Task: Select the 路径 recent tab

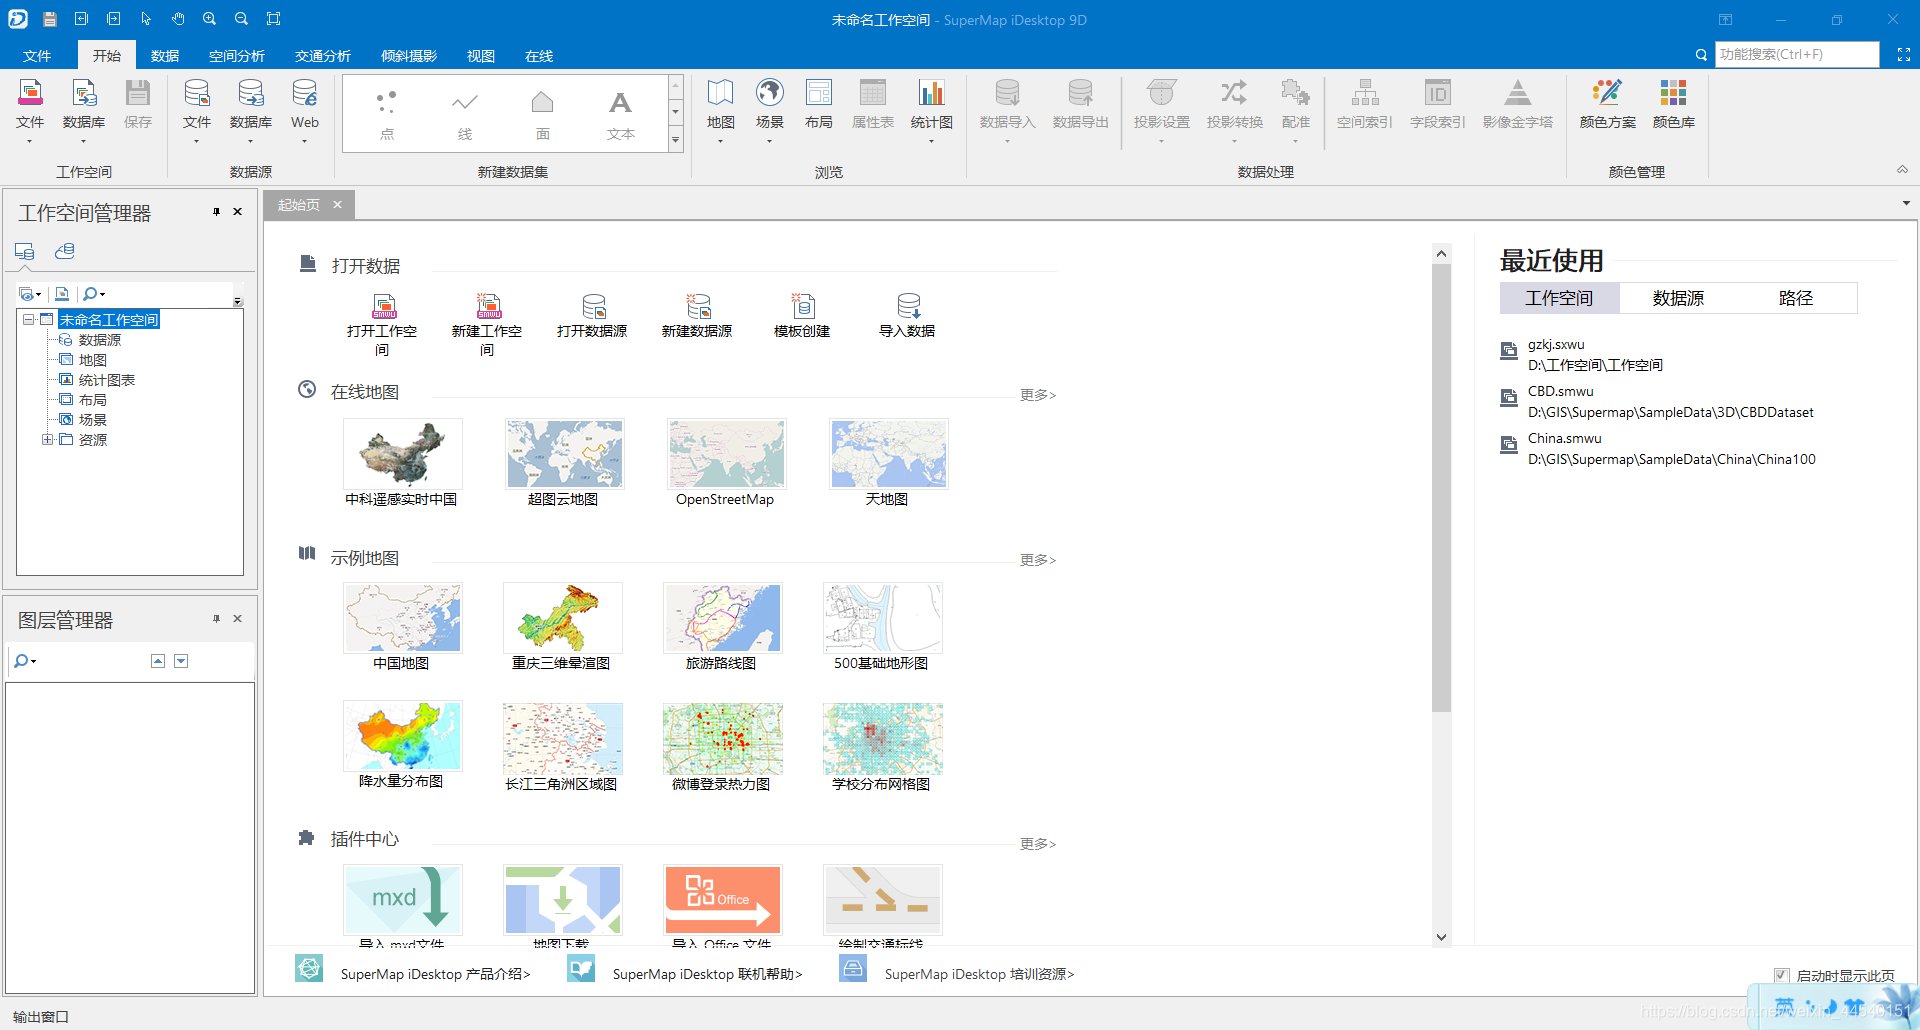Action: click(1796, 298)
